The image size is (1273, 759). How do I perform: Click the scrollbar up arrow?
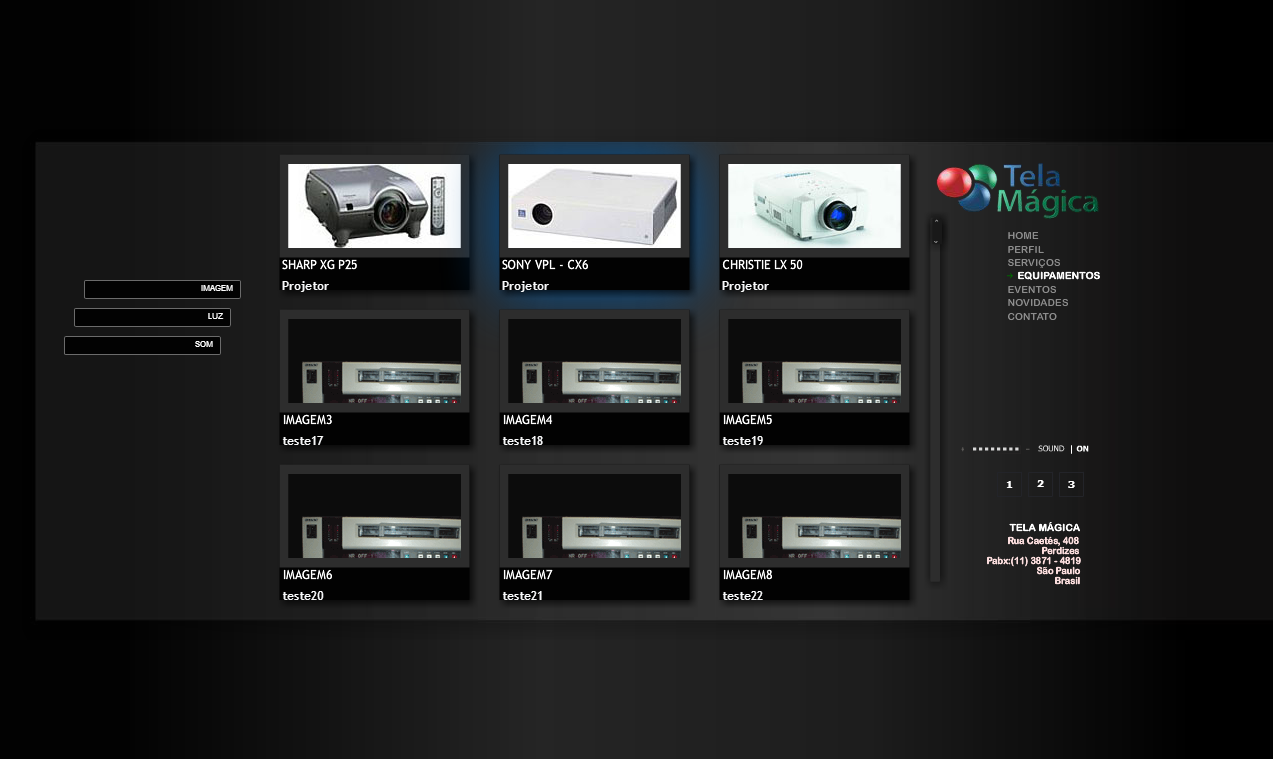pos(936,221)
